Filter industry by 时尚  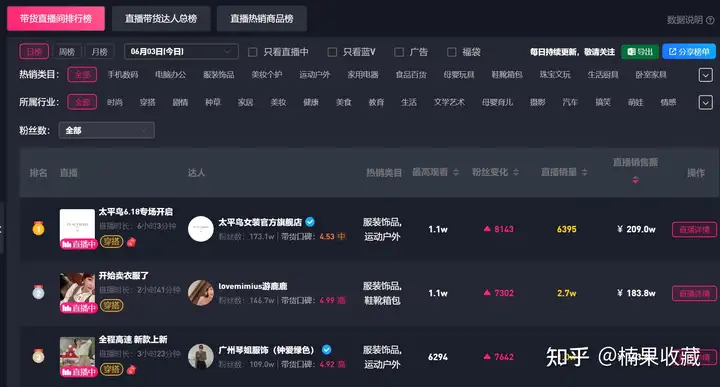click(115, 102)
